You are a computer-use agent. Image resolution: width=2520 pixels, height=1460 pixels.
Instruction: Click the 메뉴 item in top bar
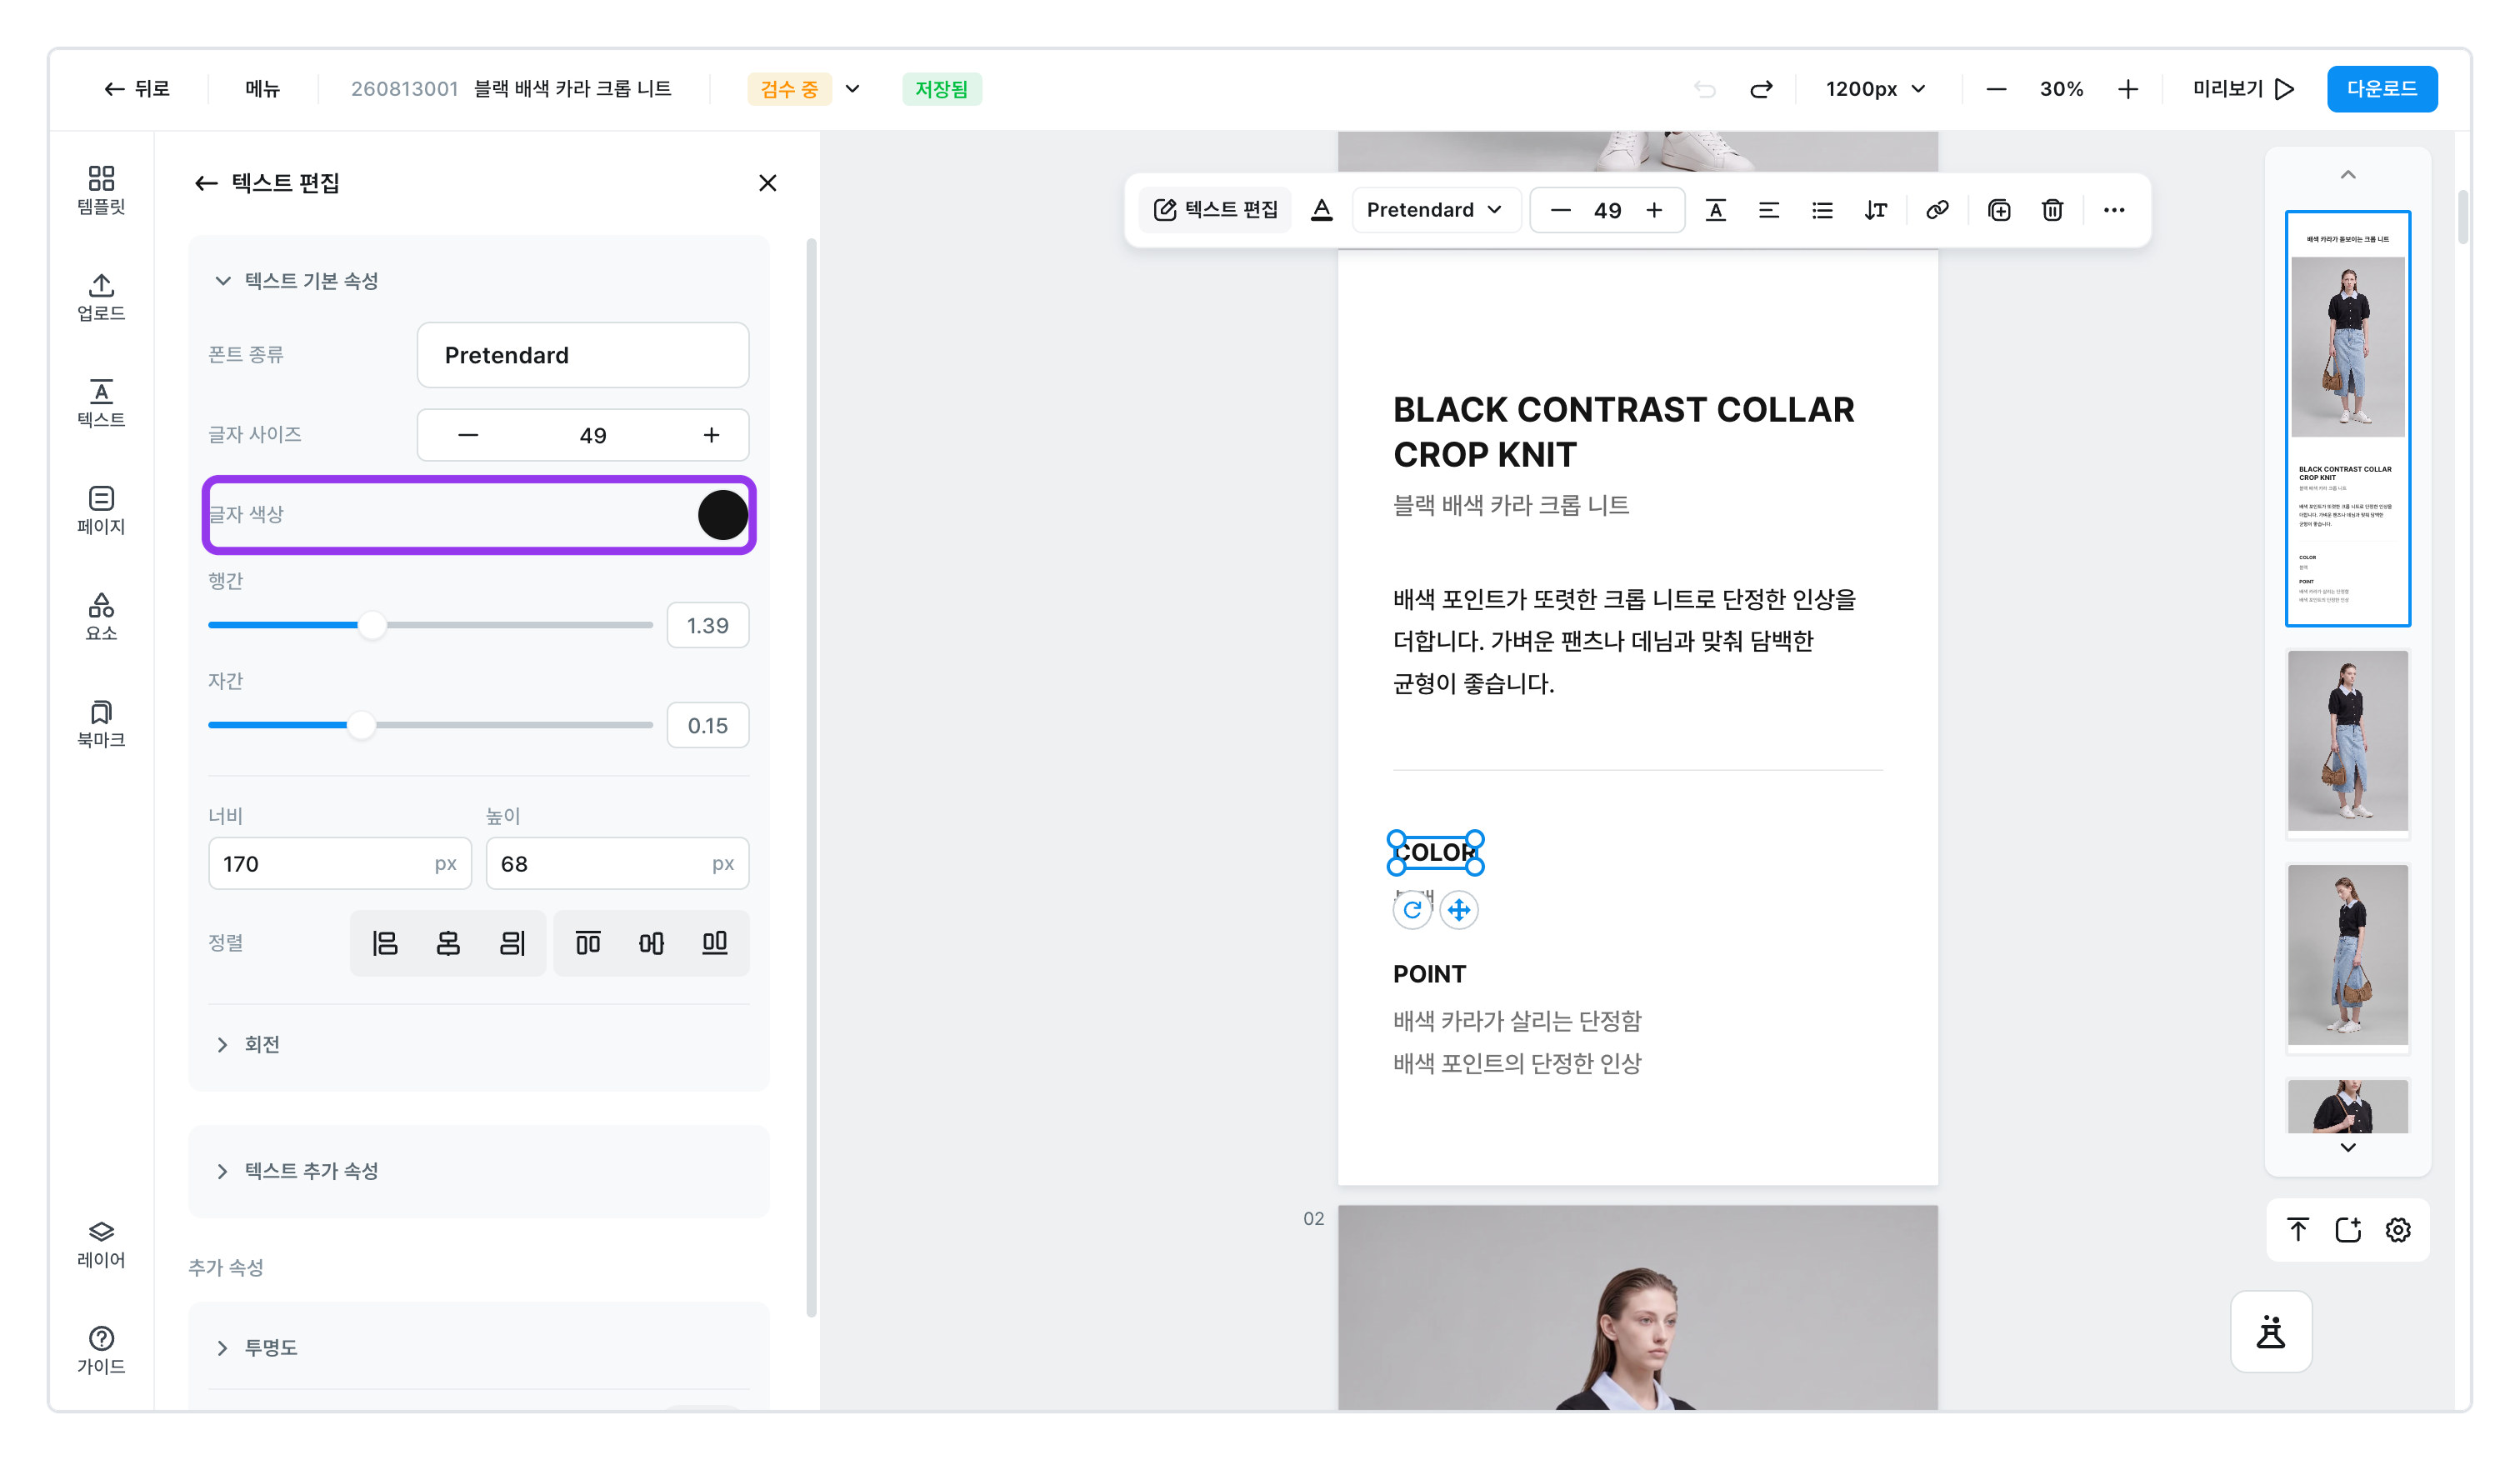coord(263,89)
